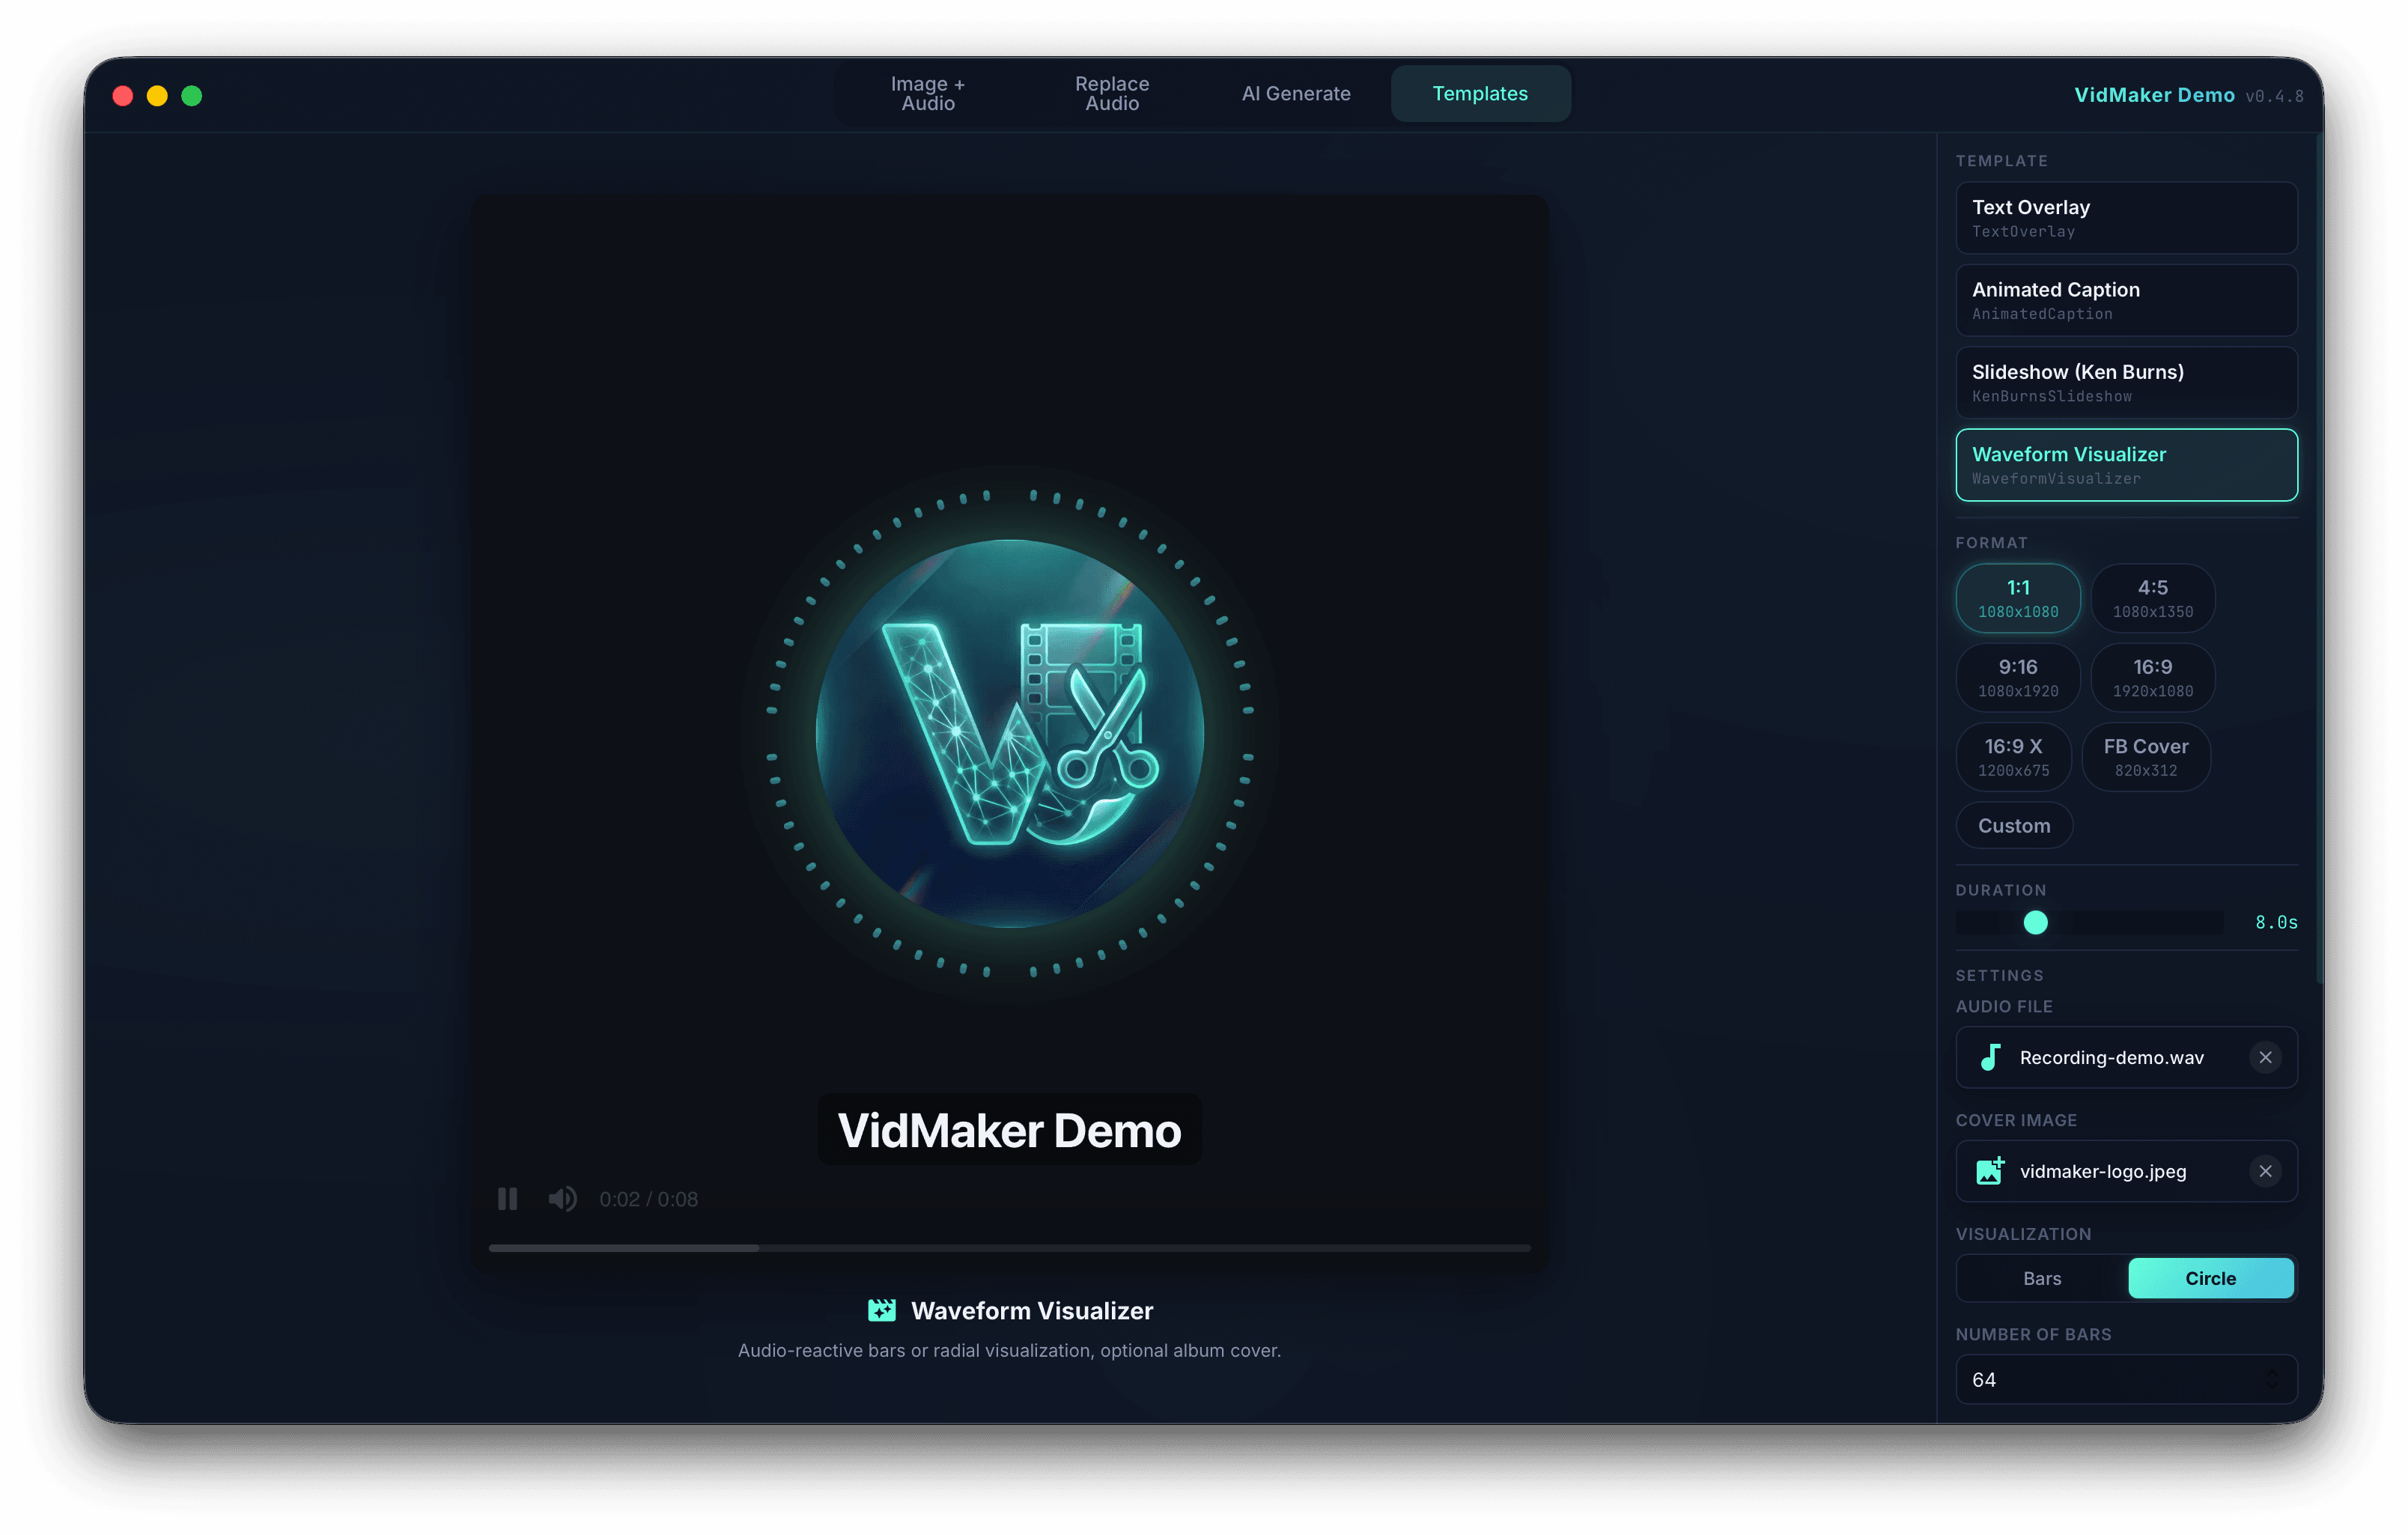This screenshot has width=2408, height=1535.
Task: Click the music note icon beside Recording-demo.wav
Action: (1990, 1057)
